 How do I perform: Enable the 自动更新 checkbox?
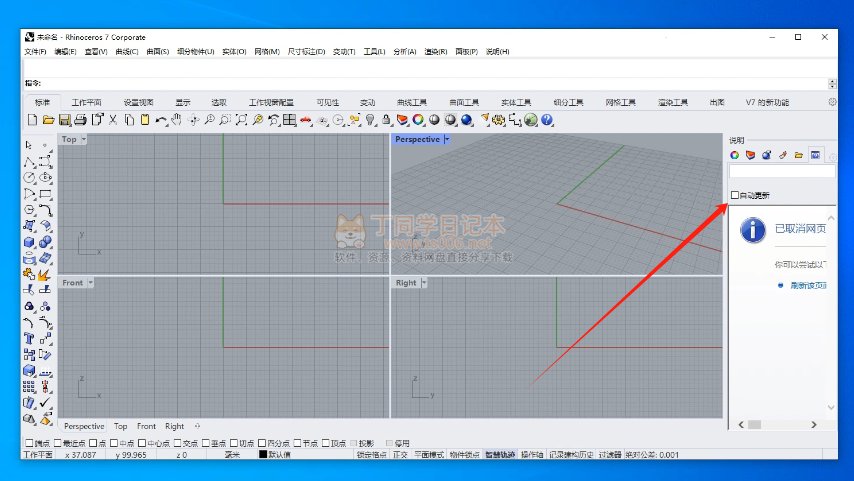tap(735, 195)
